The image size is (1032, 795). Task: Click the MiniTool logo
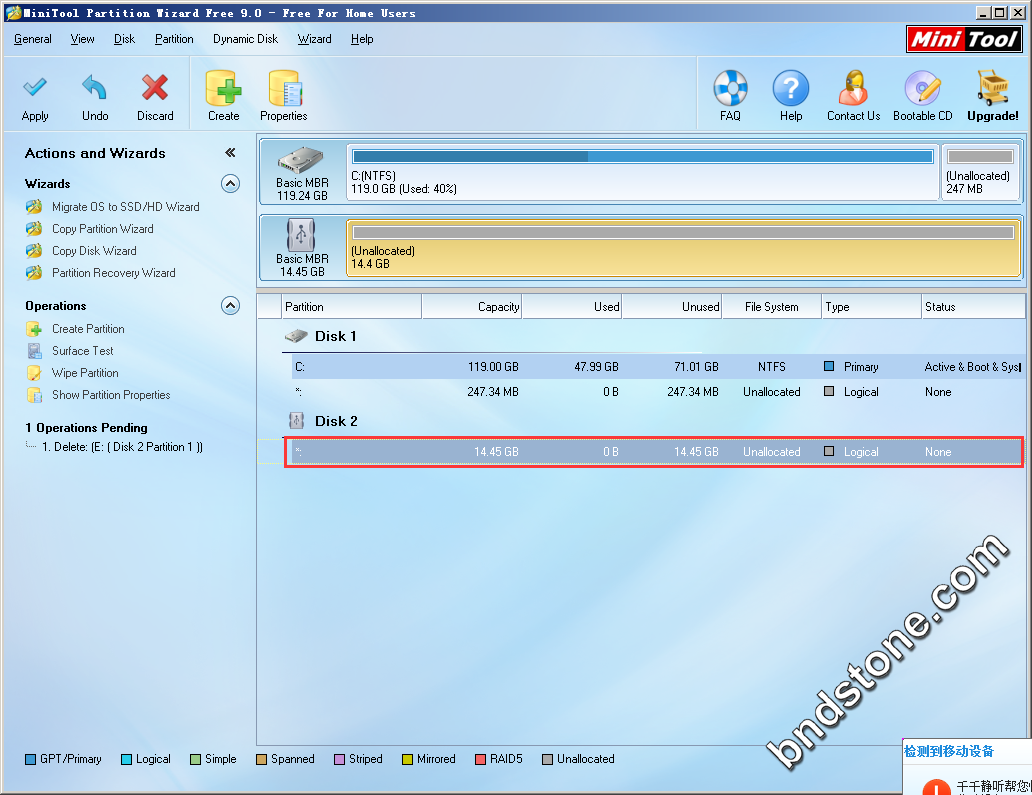tap(964, 39)
